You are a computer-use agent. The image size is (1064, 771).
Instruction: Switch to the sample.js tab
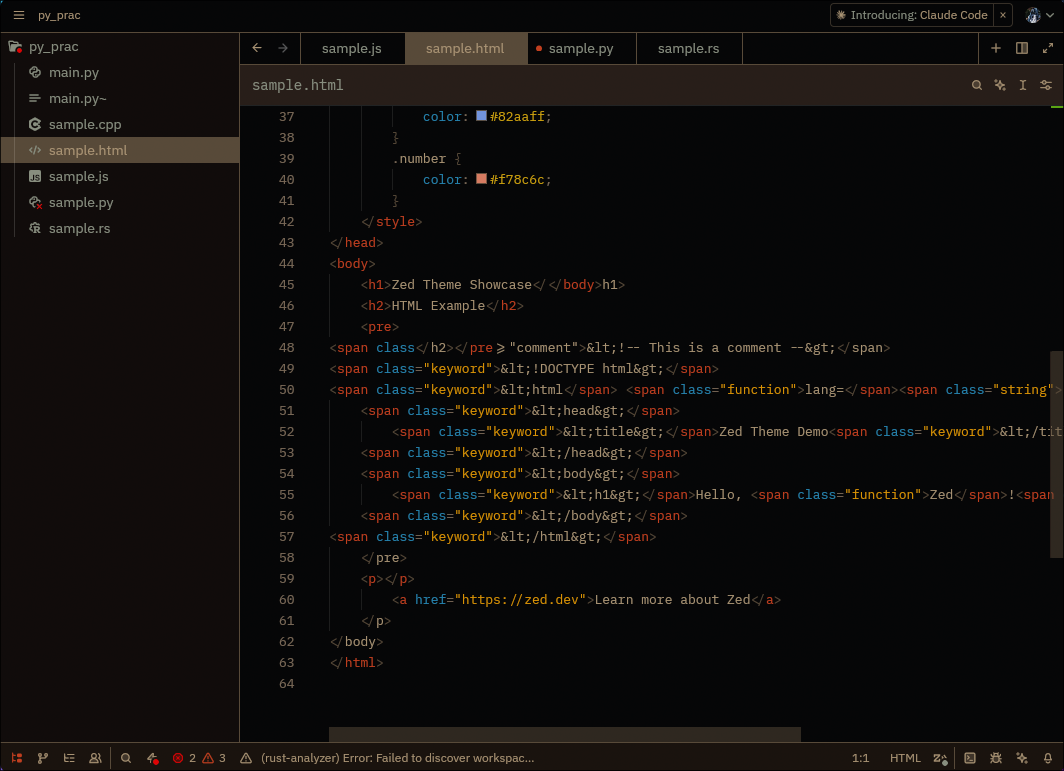352,49
